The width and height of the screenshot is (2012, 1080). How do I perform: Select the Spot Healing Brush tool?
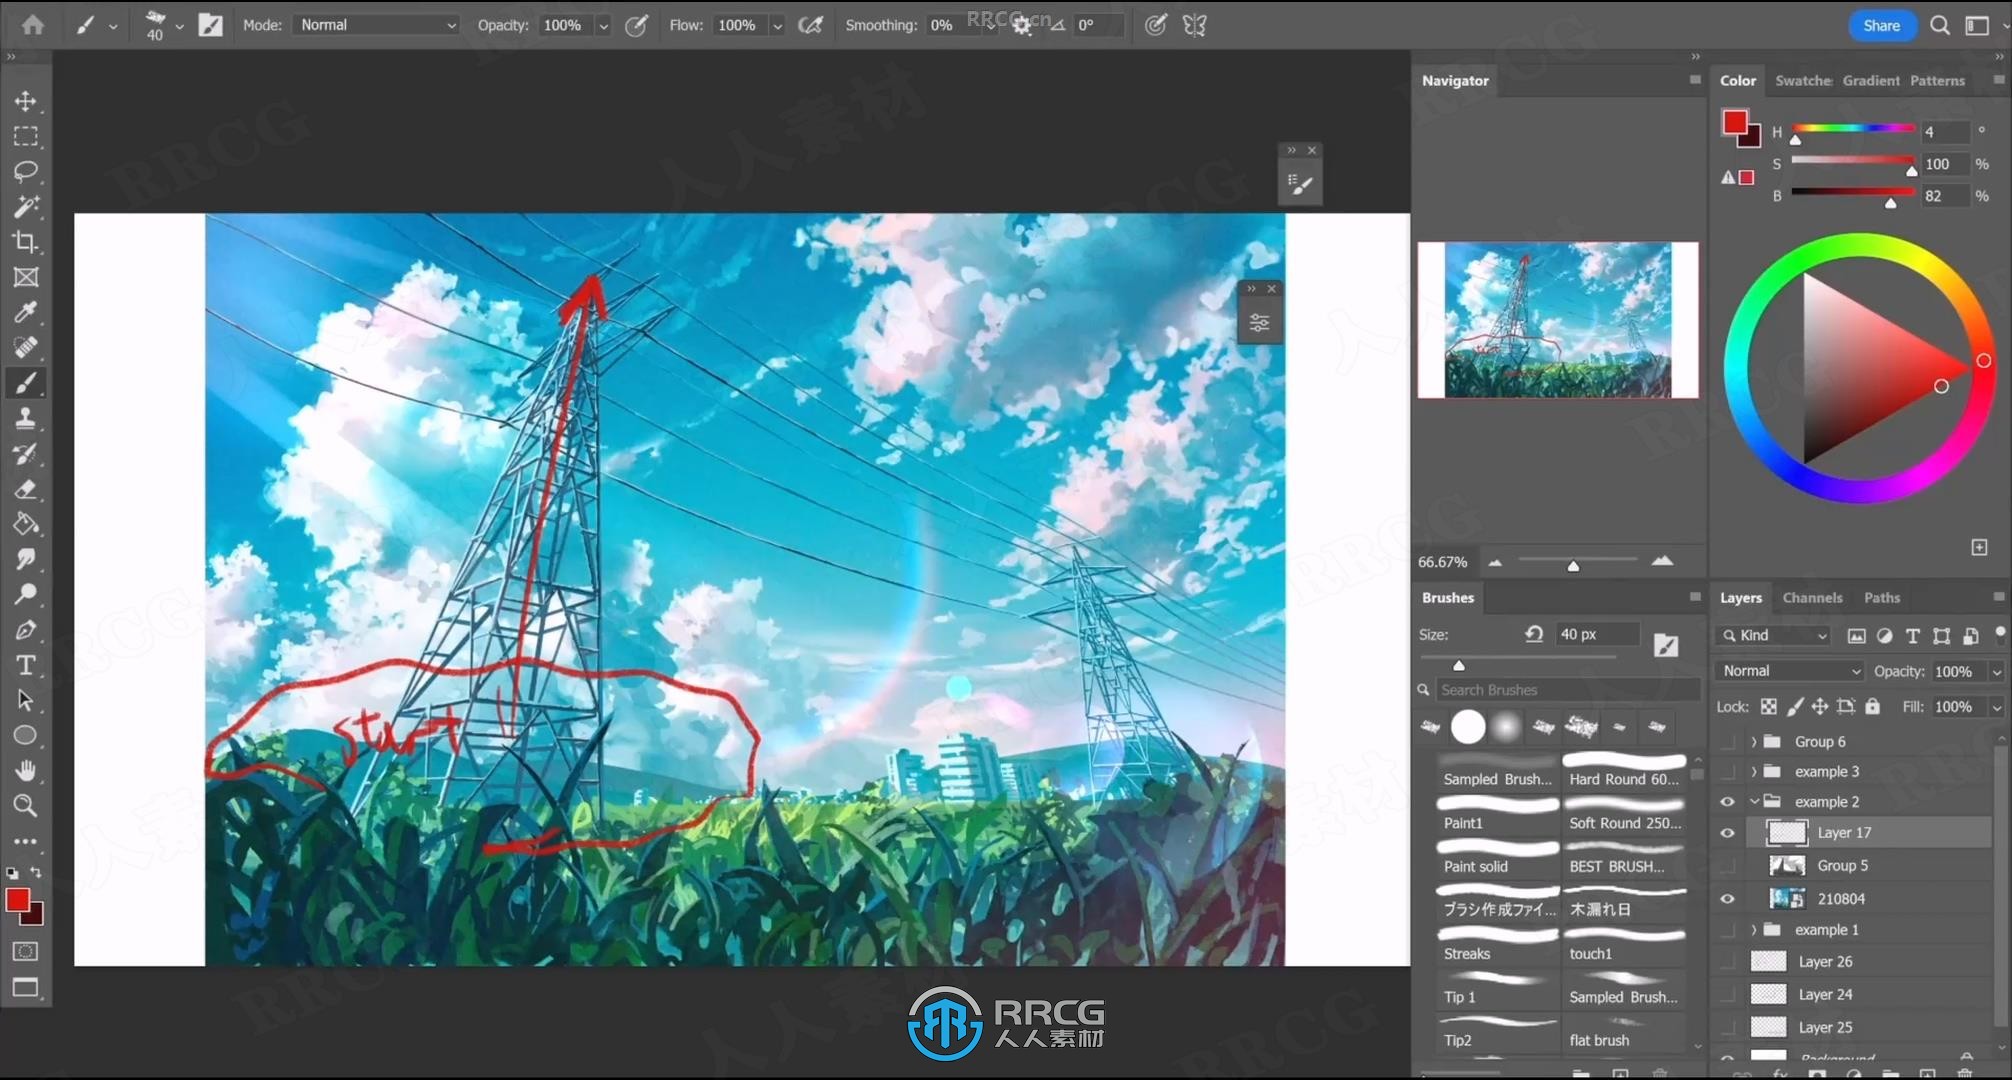(x=26, y=347)
